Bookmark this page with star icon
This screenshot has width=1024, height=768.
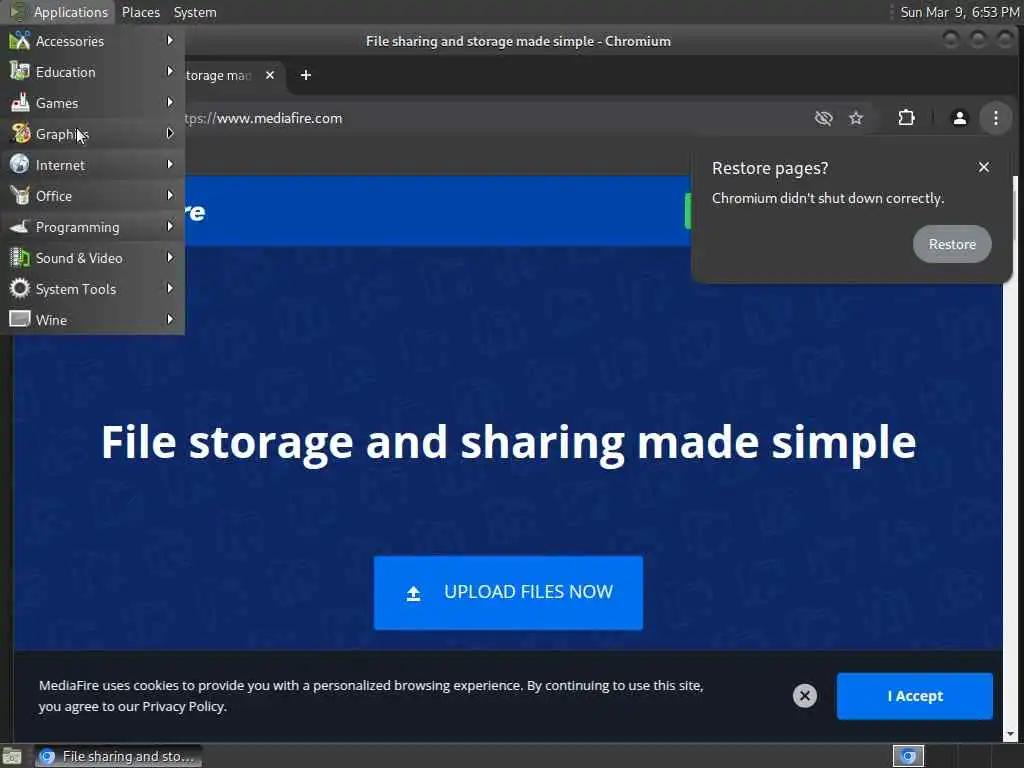(856, 118)
